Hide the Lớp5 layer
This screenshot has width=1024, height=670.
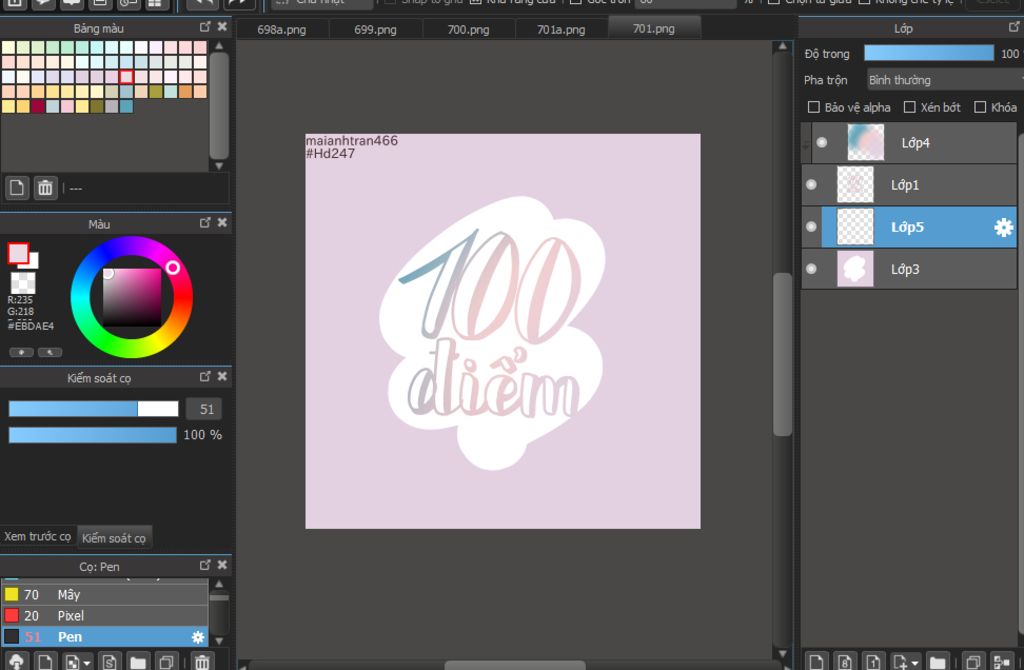(x=811, y=227)
